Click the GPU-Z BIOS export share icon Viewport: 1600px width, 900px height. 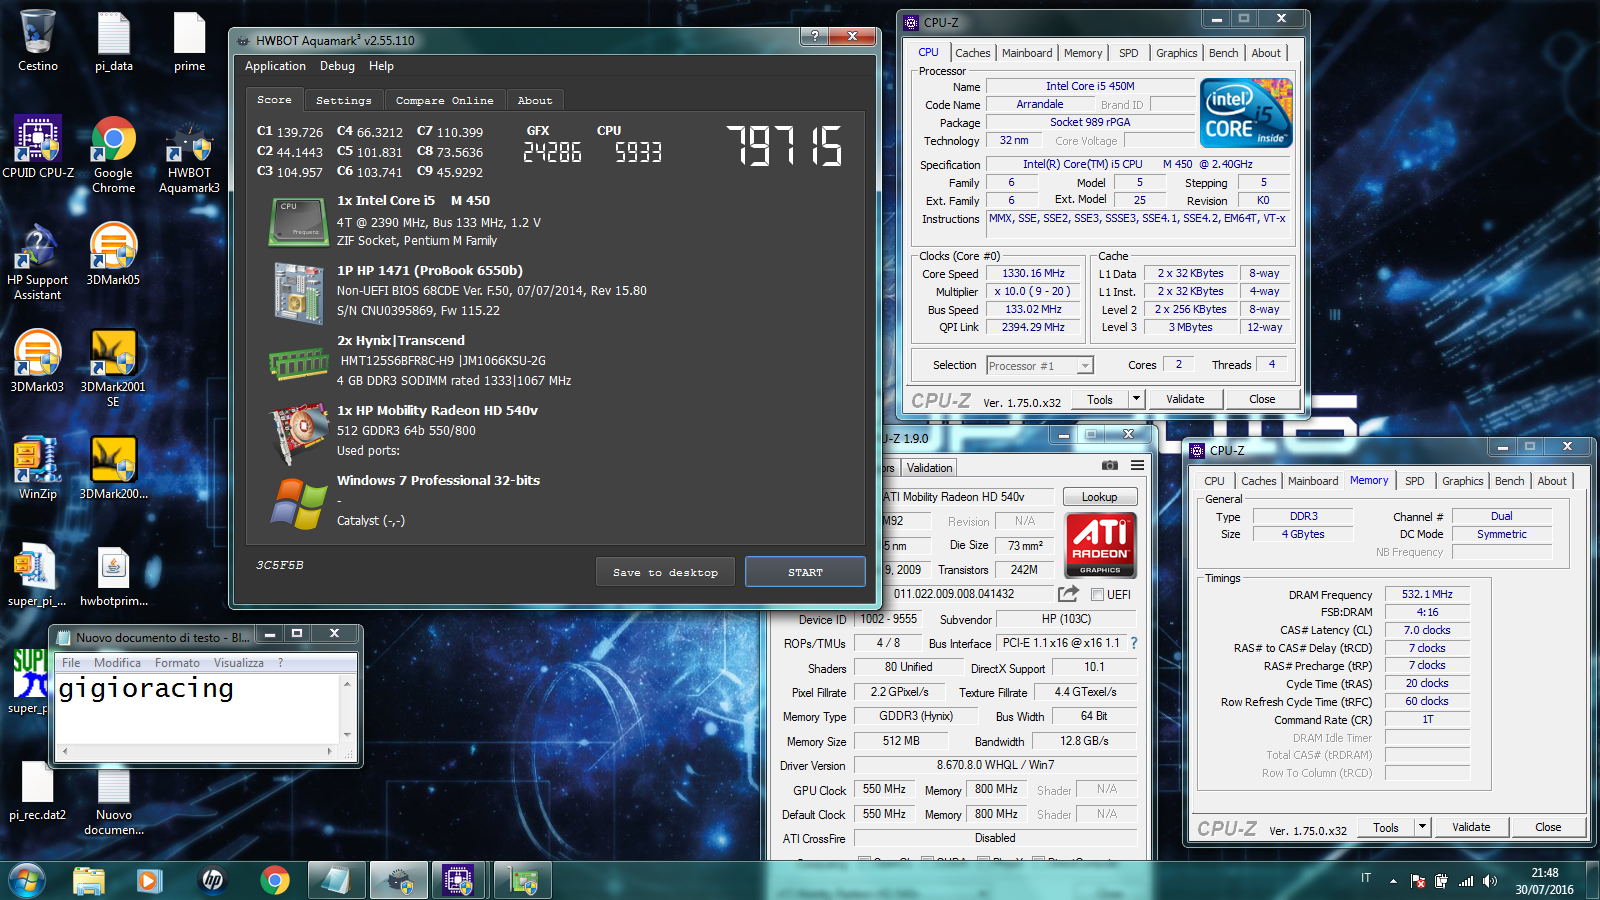click(x=1068, y=594)
